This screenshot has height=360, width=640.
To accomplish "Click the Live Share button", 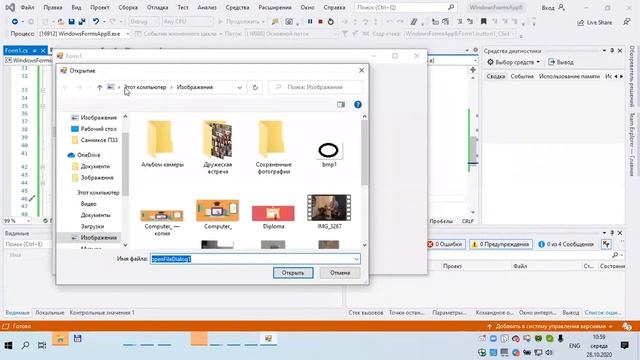I will tap(594, 22).
